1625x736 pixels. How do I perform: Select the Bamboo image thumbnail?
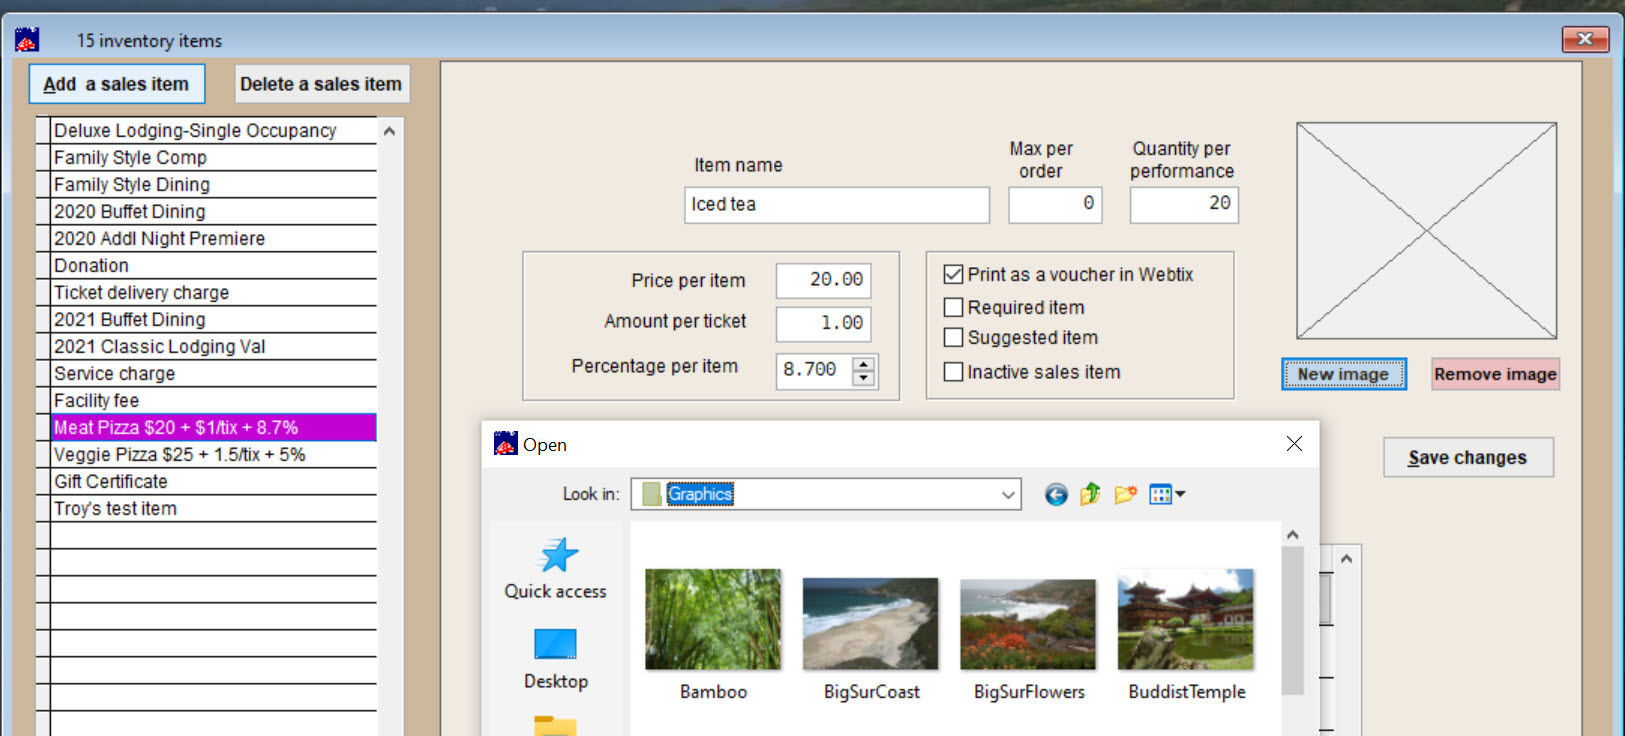point(713,620)
